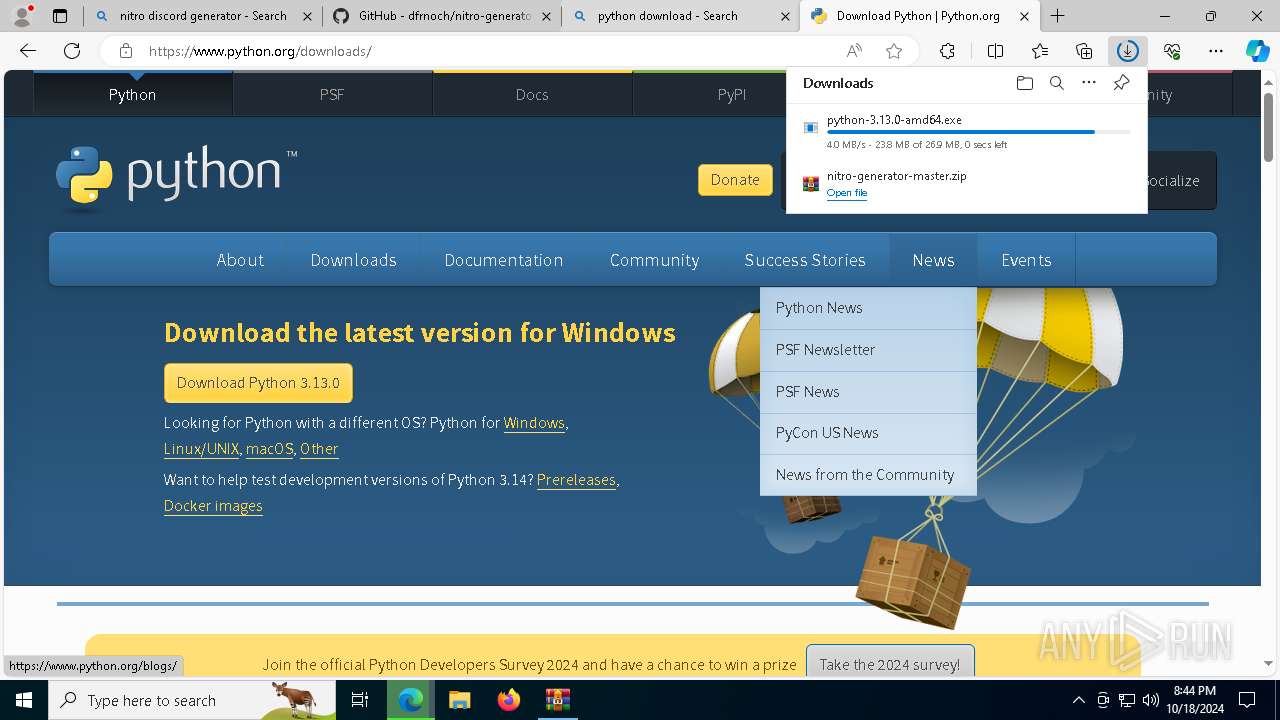Close the Download Python tab
This screenshot has height=720, width=1280.
(1024, 16)
